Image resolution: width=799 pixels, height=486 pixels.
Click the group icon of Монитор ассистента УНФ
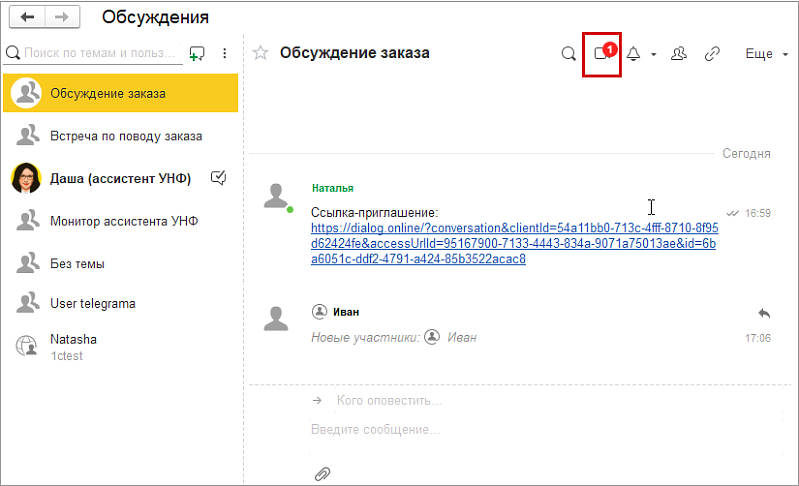[x=28, y=220]
